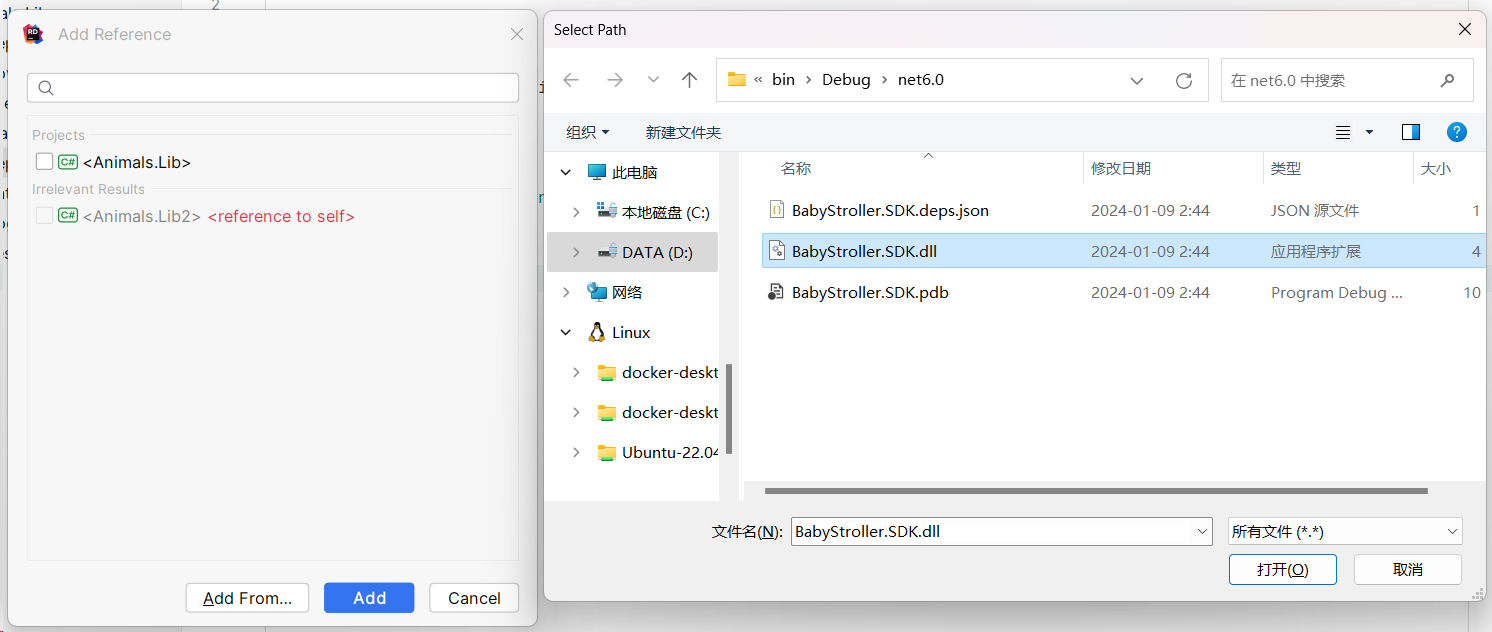The width and height of the screenshot is (1492, 632).
Task: Go back in Select Path dialog
Action: point(571,80)
